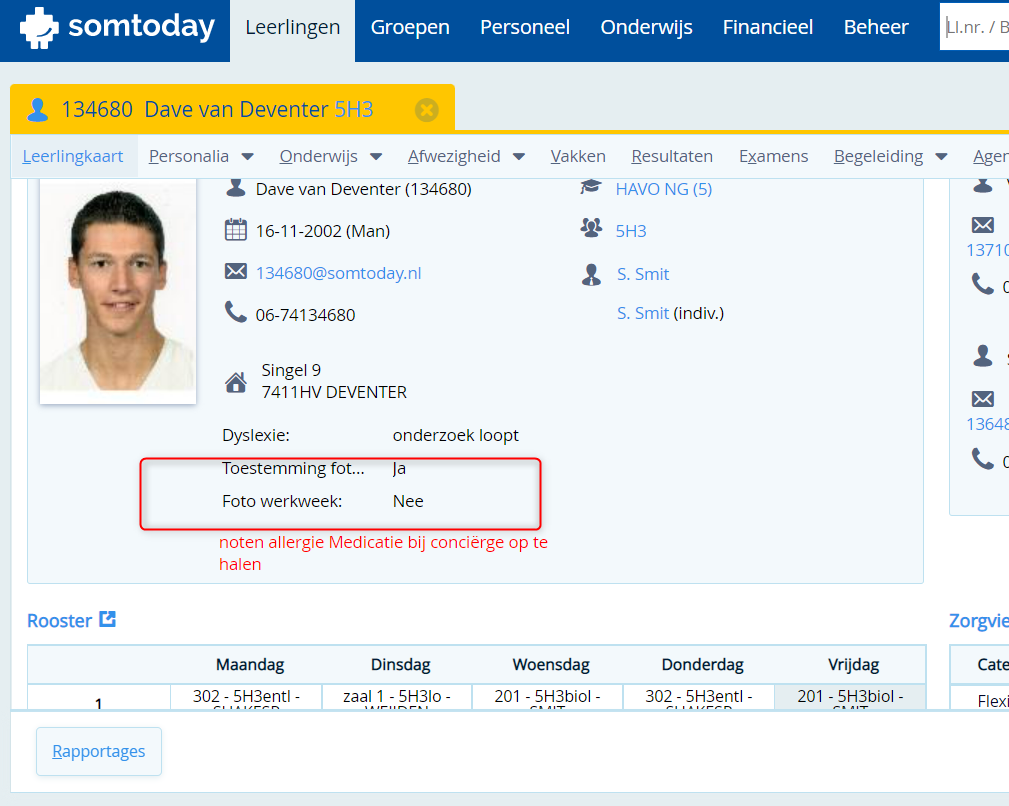This screenshot has width=1009, height=806.
Task: Click the red noten allergie Medicatie notice
Action: 383,553
